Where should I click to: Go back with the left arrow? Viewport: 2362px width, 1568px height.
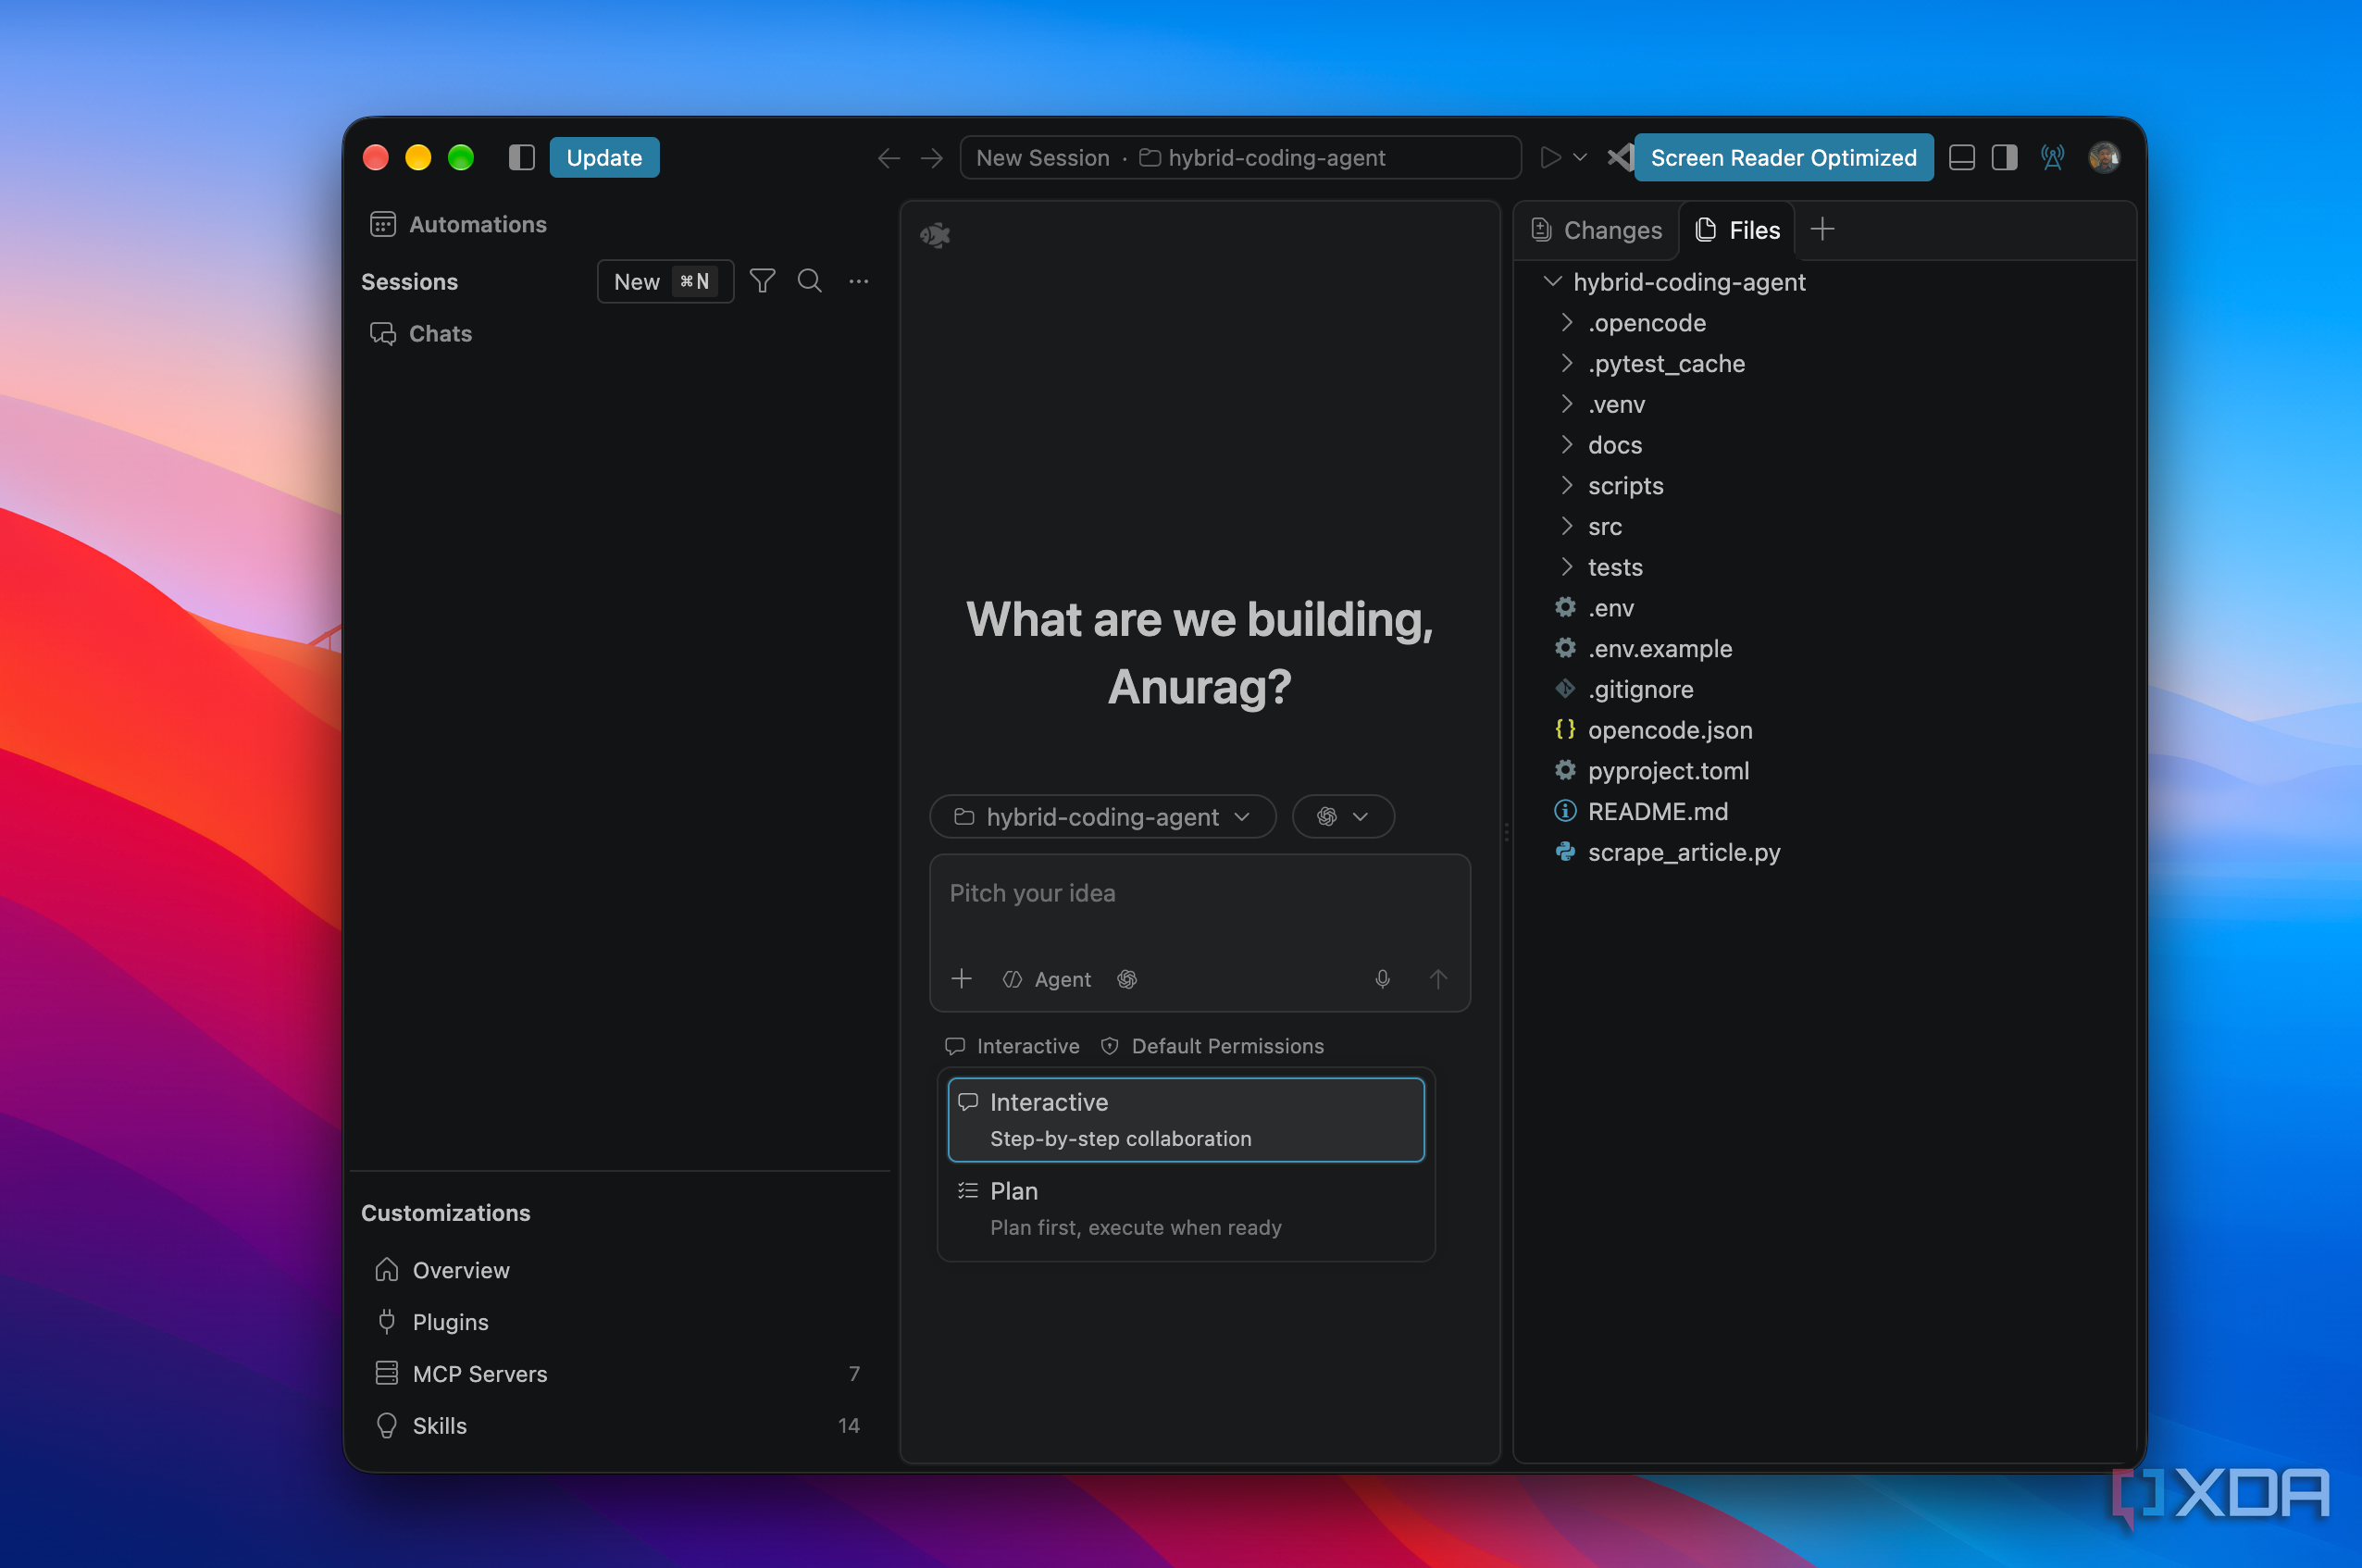click(x=888, y=158)
